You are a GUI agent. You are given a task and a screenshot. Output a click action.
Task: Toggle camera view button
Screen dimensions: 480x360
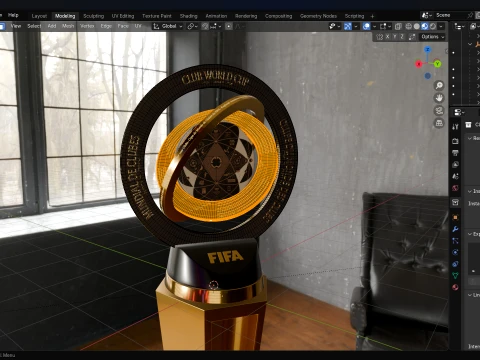pyautogui.click(x=439, y=110)
